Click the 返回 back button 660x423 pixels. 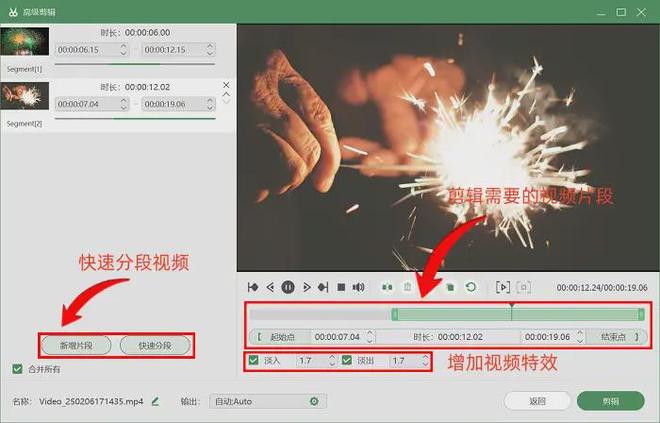(x=538, y=401)
